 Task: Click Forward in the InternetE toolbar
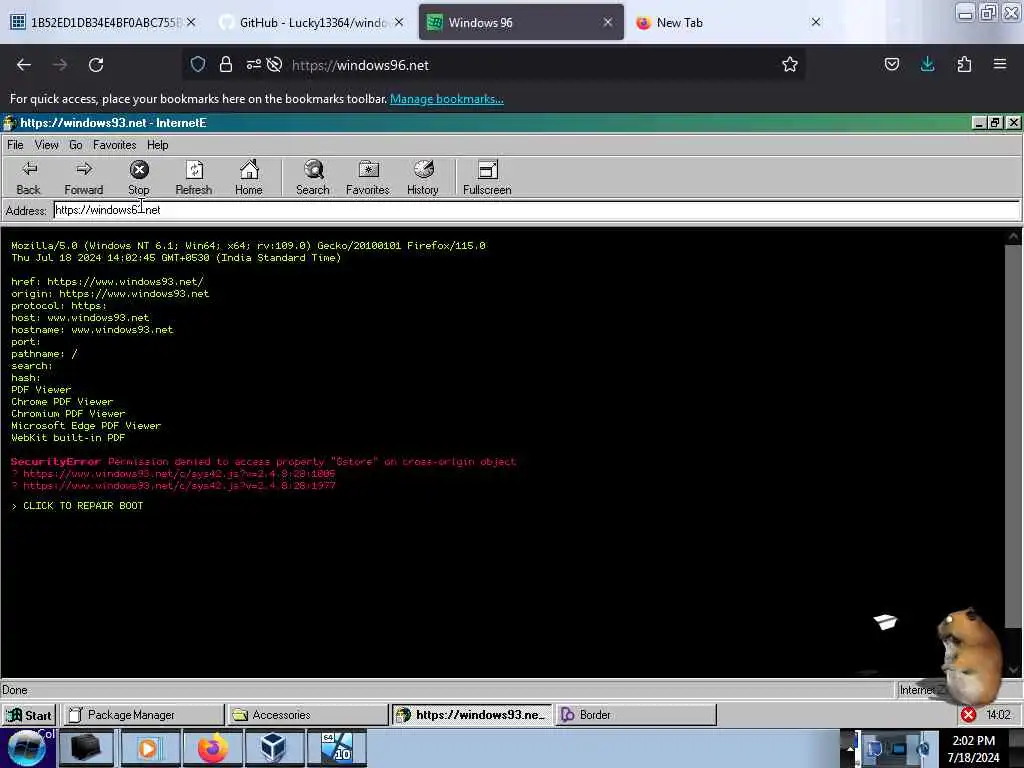click(84, 178)
